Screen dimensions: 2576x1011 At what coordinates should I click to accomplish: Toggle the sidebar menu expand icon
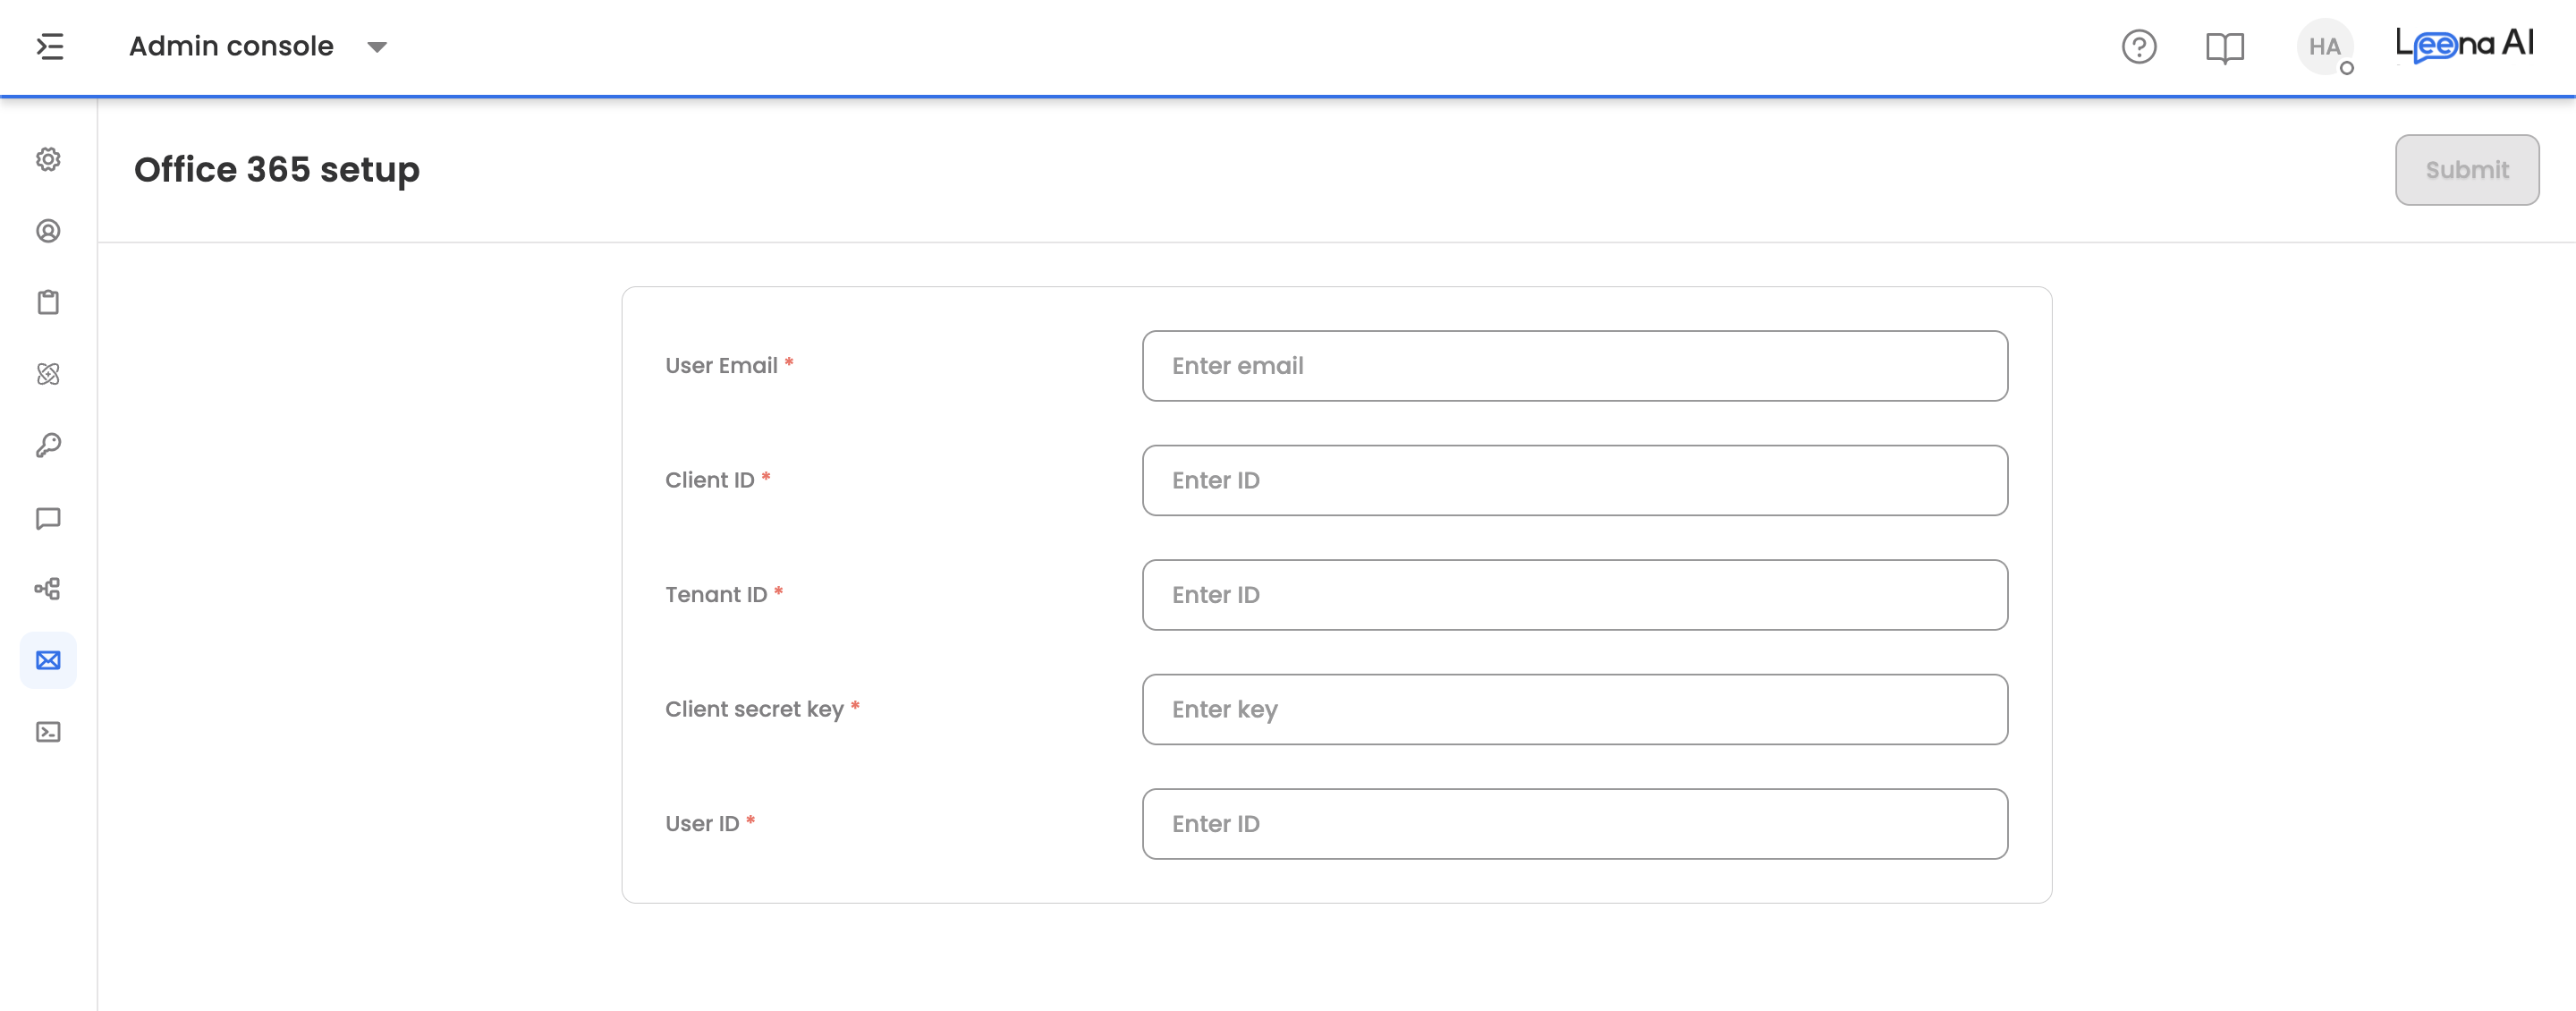(x=50, y=47)
